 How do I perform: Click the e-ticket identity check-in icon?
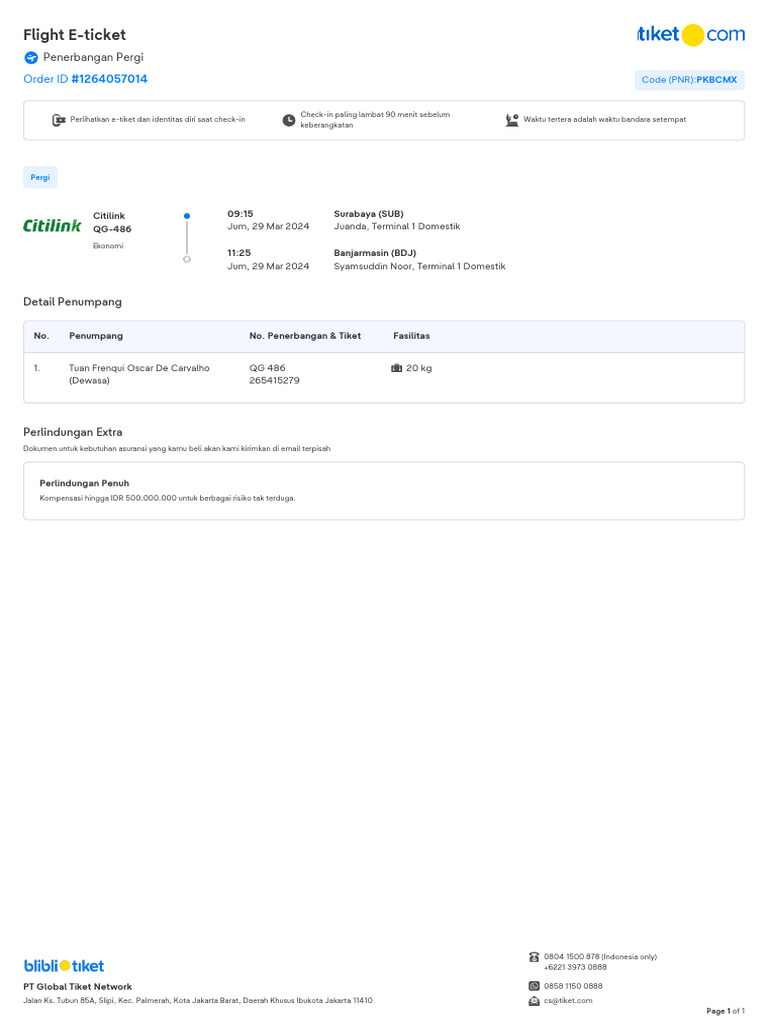(x=59, y=120)
